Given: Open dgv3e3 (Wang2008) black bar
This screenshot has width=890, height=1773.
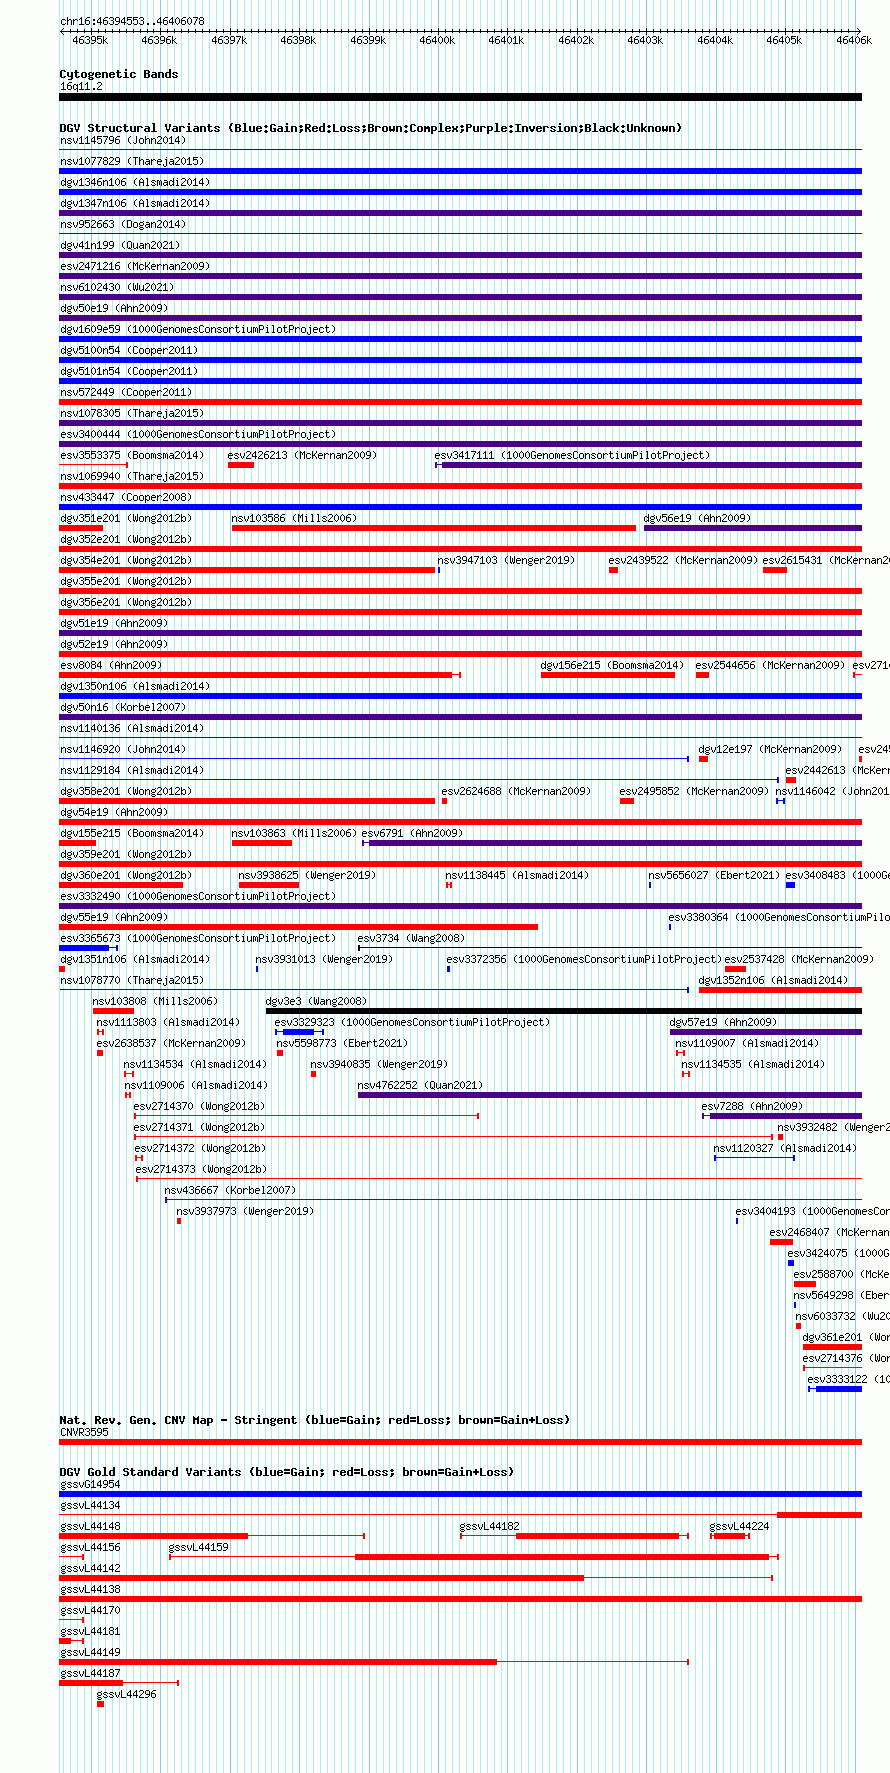Looking at the screenshot, I should coord(563,1011).
